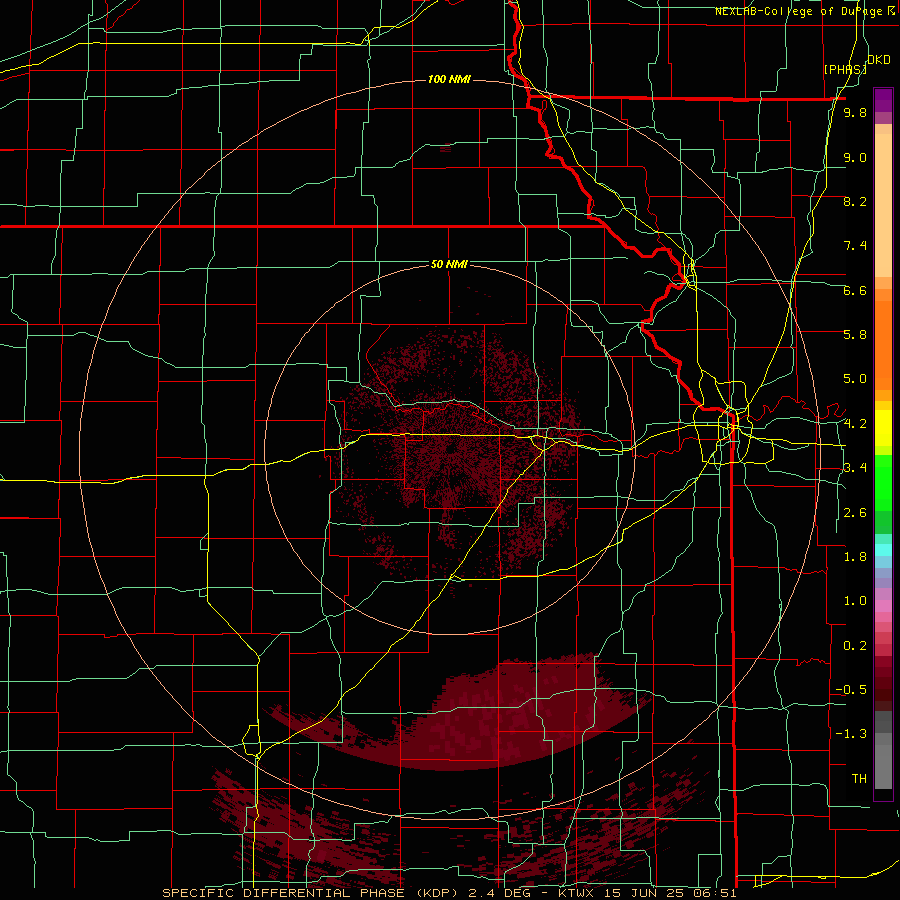
Task: Pick the bright green band of the color bar
Action: (x=883, y=482)
